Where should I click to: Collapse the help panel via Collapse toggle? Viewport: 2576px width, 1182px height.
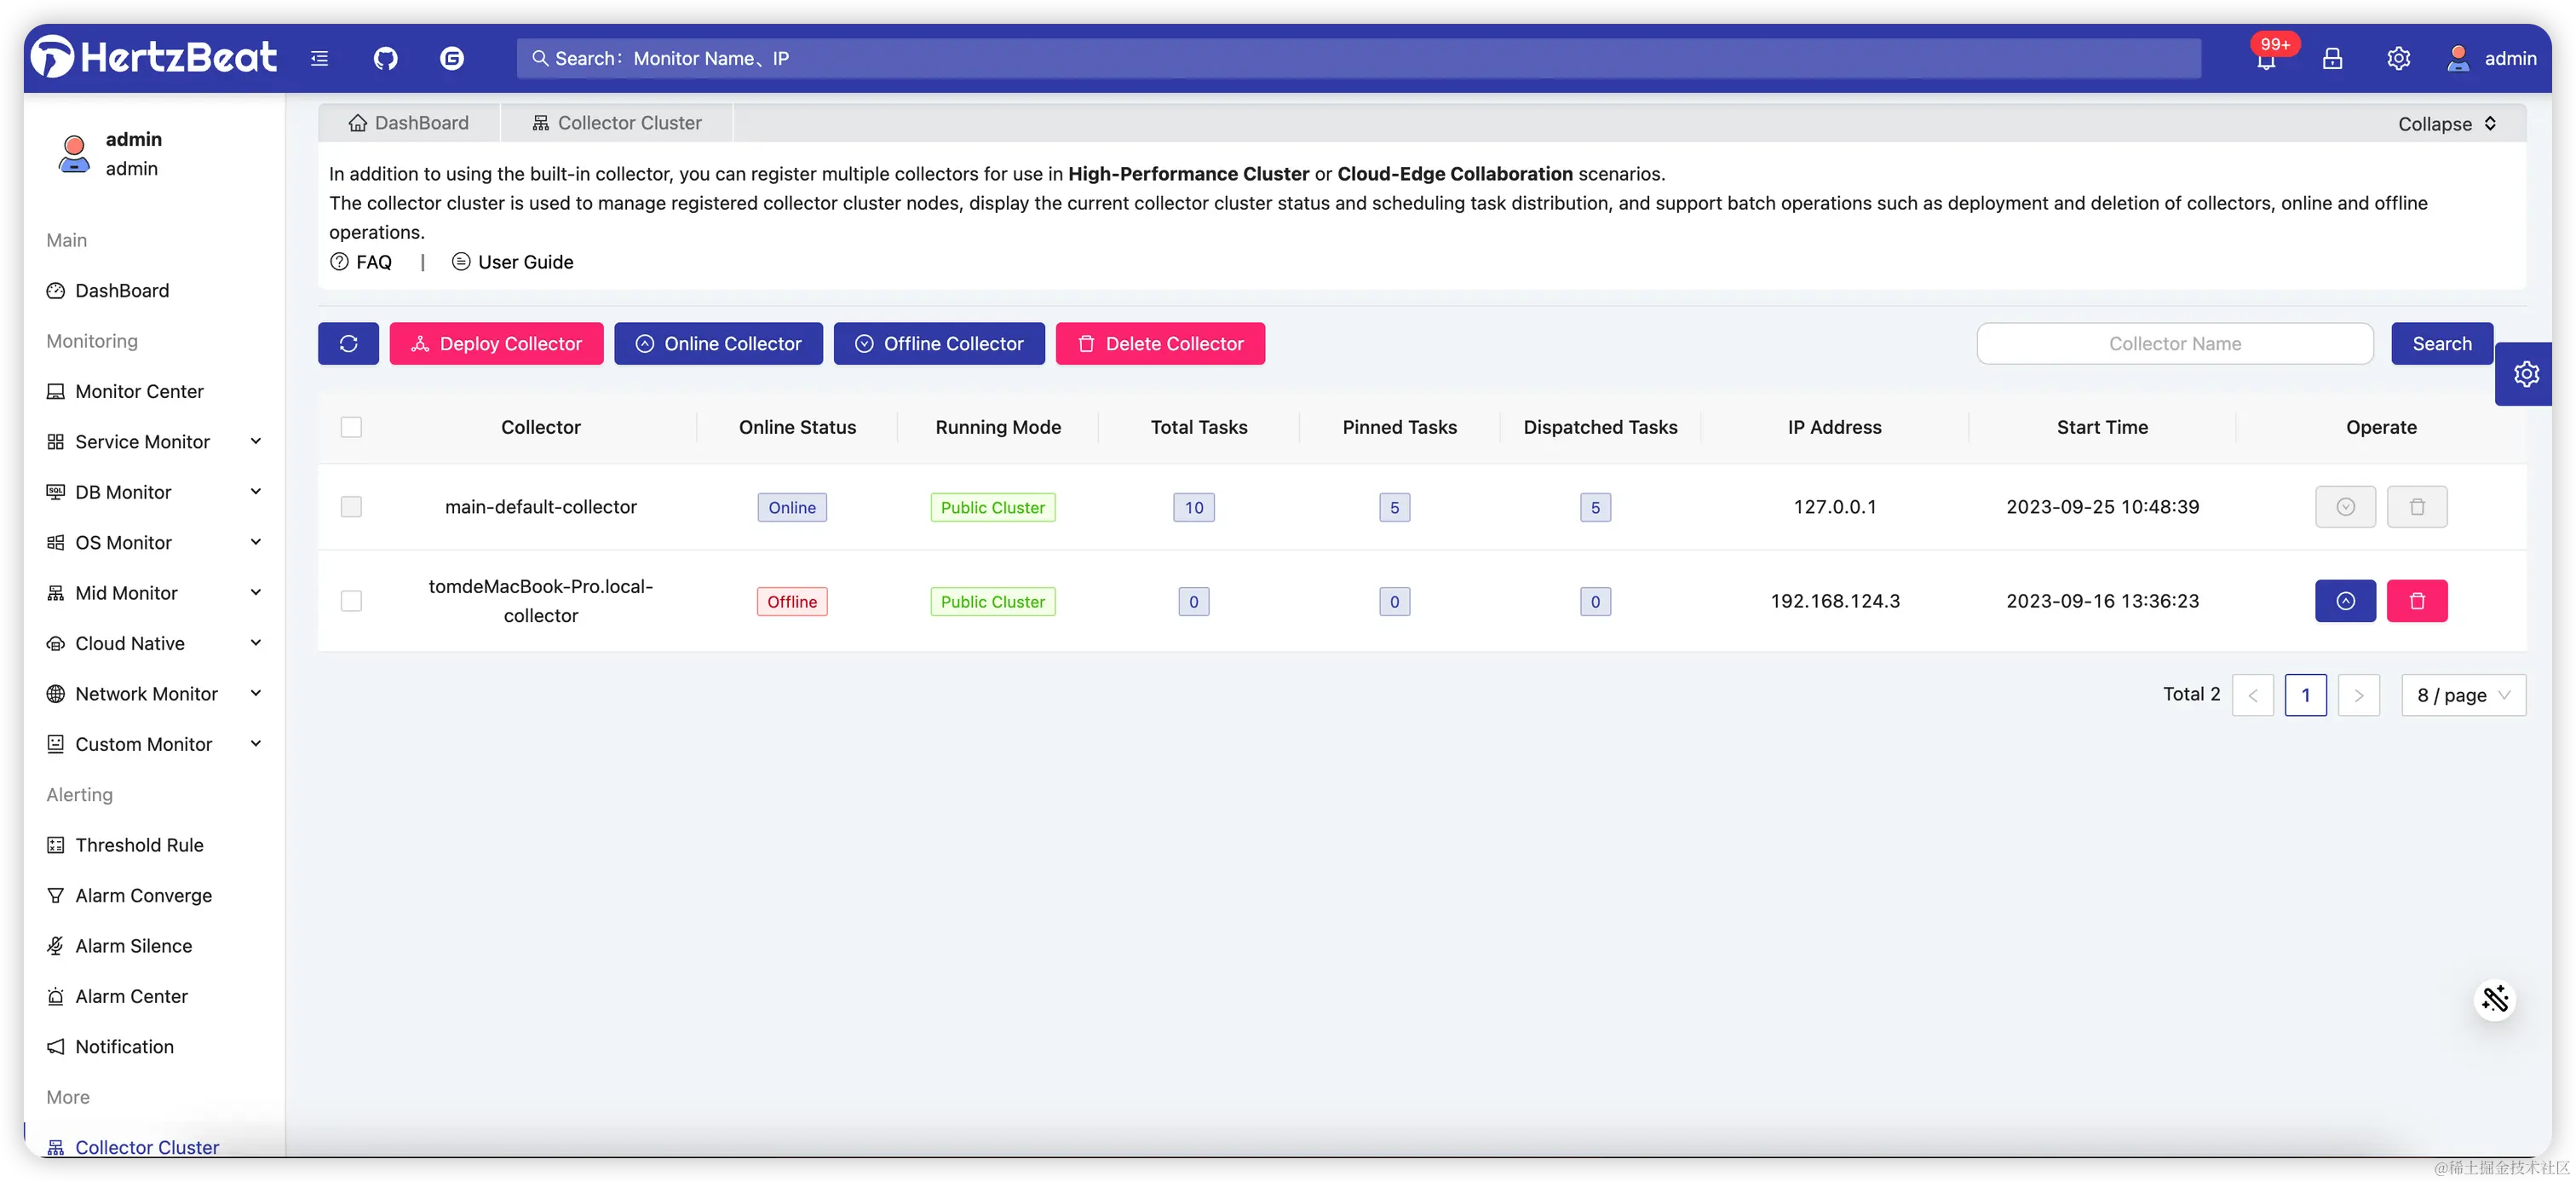pyautogui.click(x=2446, y=124)
